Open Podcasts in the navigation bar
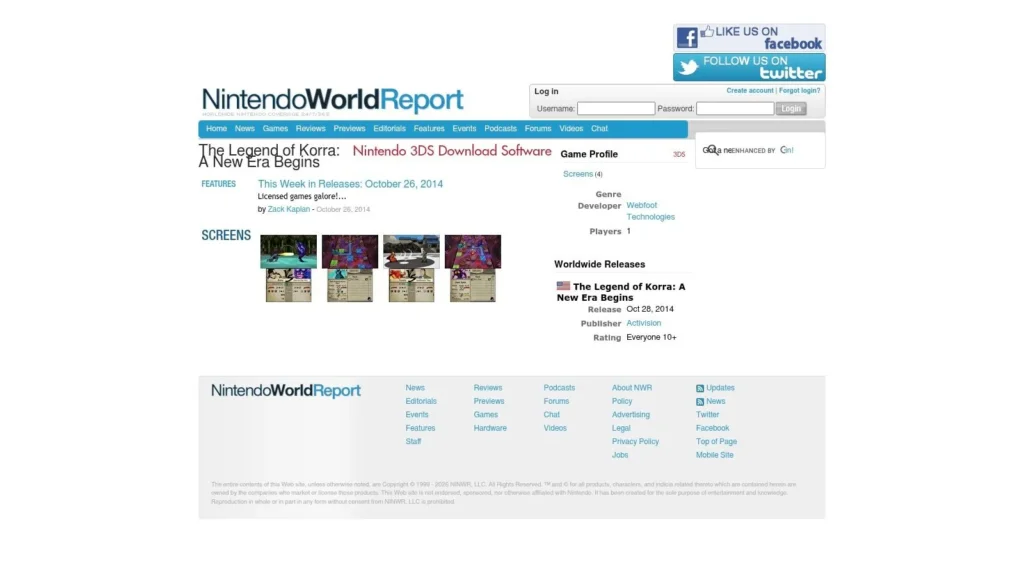 pyautogui.click(x=500, y=129)
